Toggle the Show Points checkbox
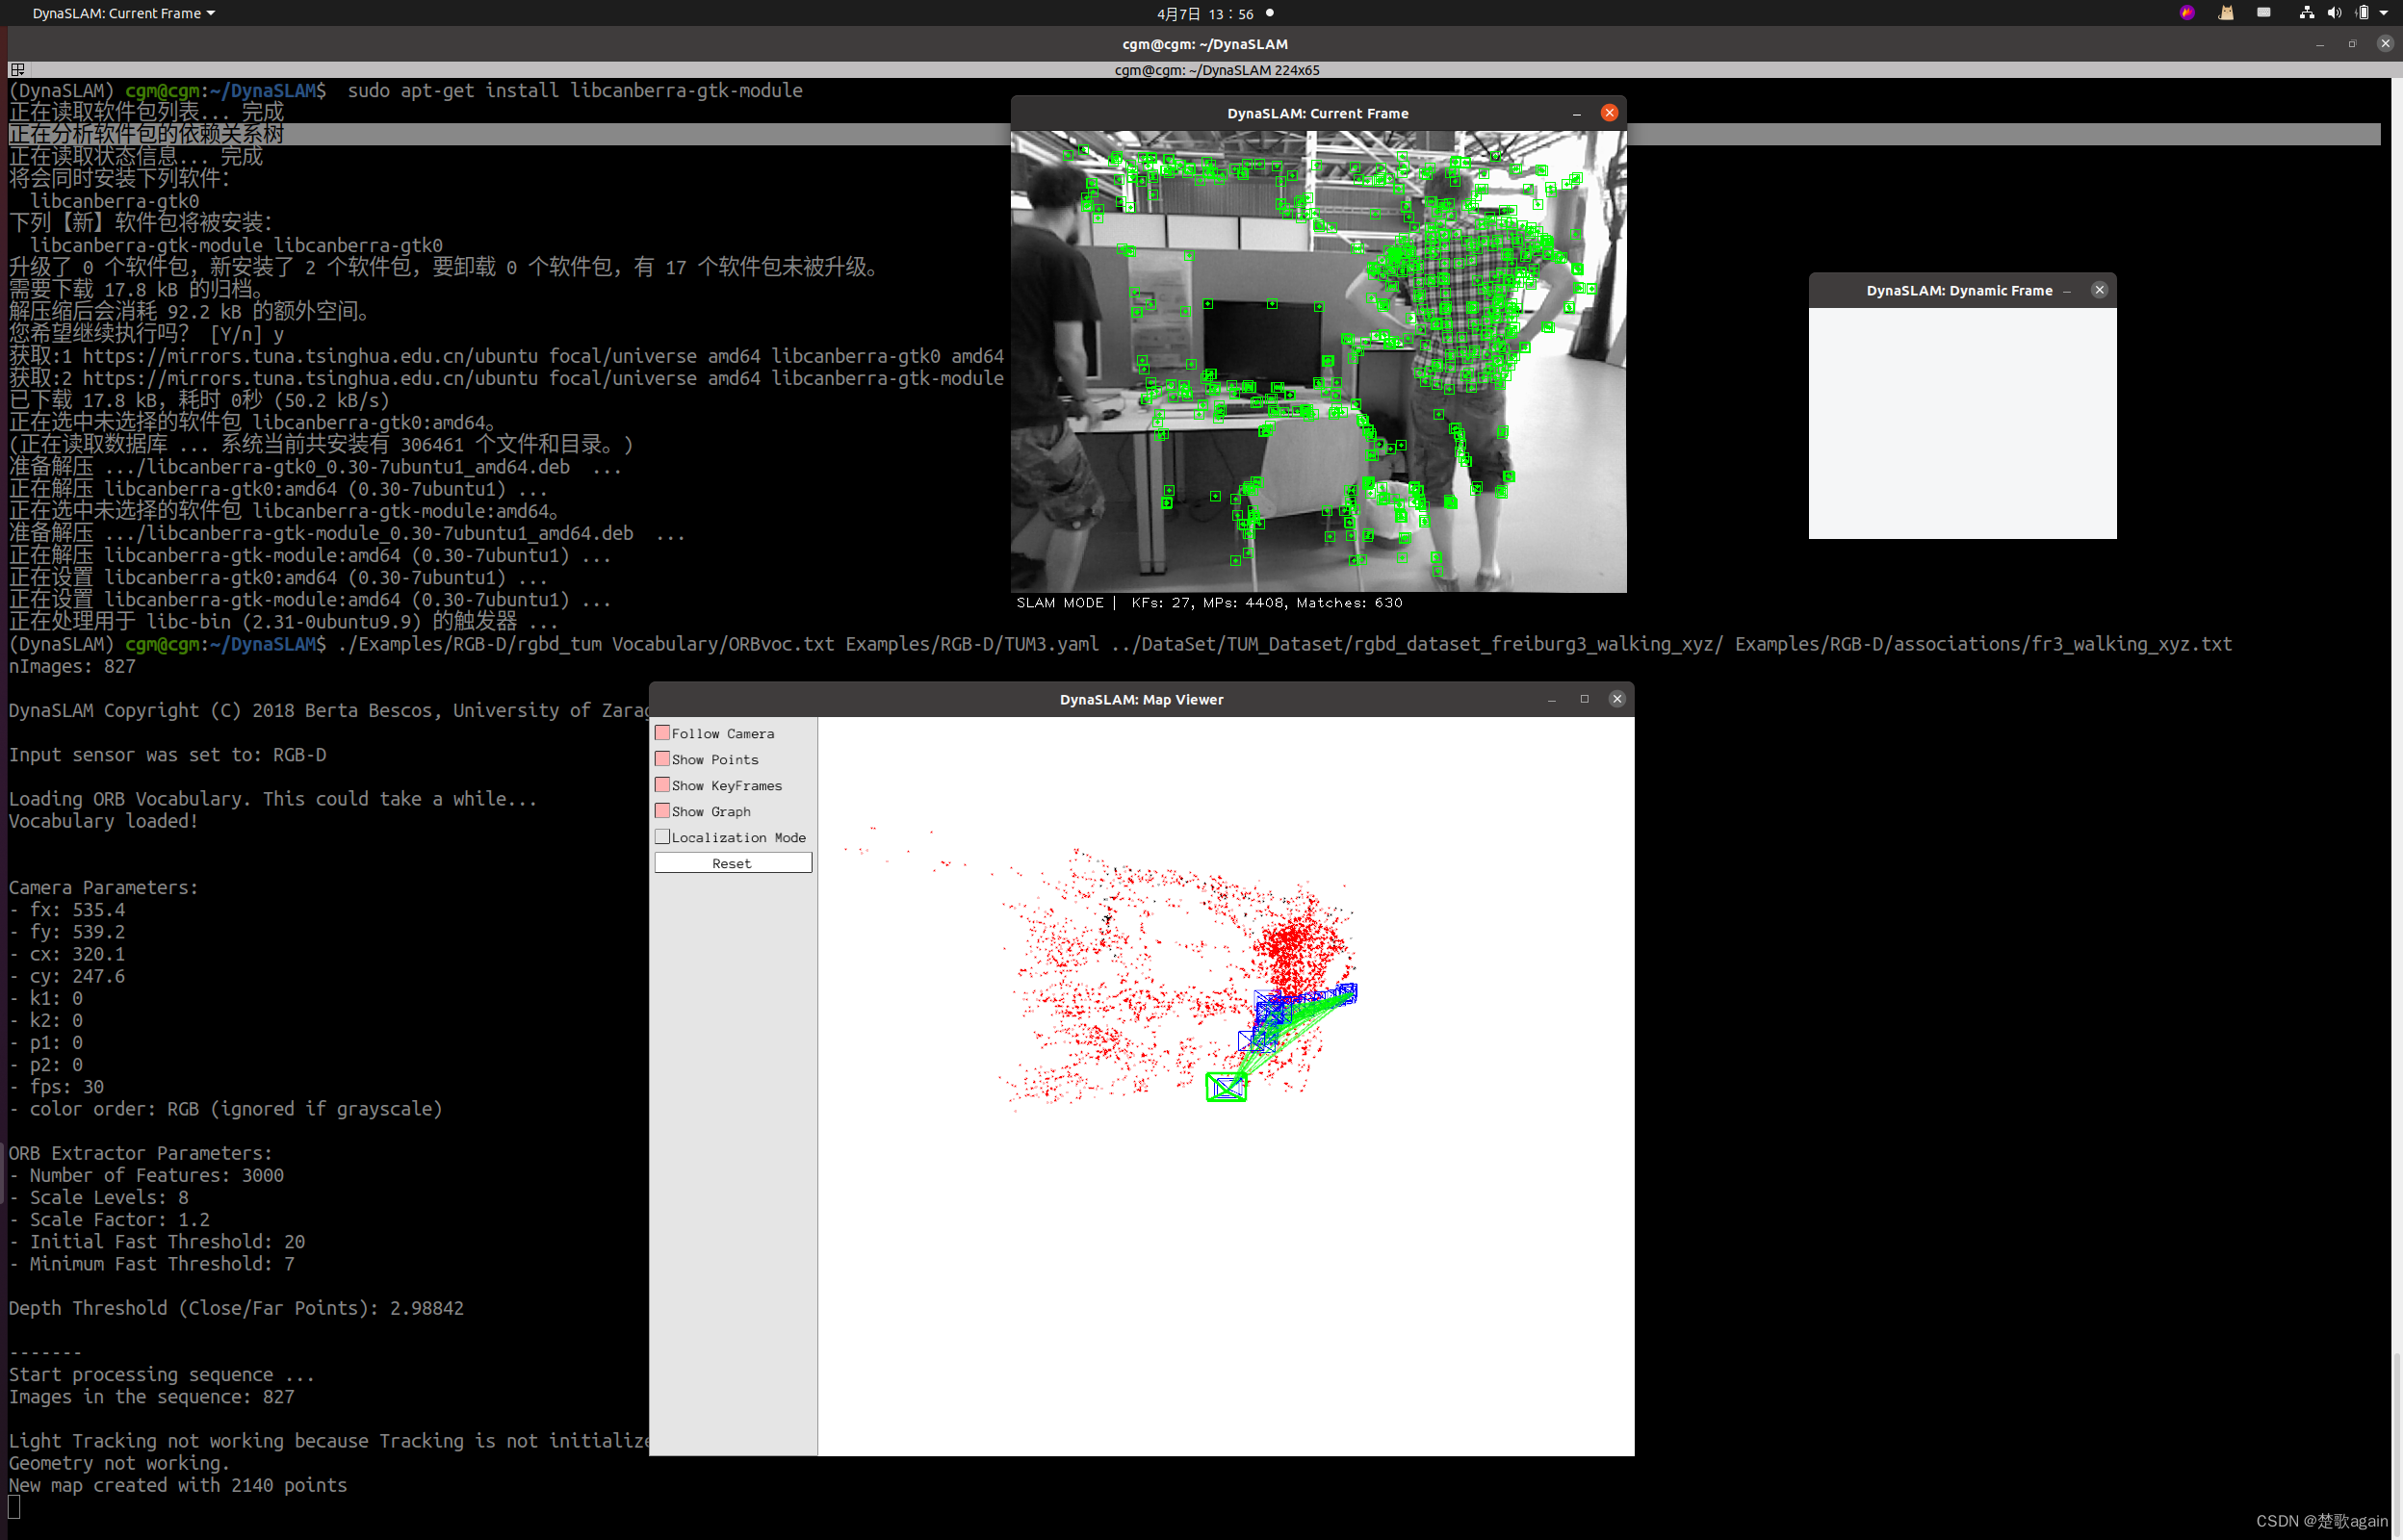 [x=662, y=759]
